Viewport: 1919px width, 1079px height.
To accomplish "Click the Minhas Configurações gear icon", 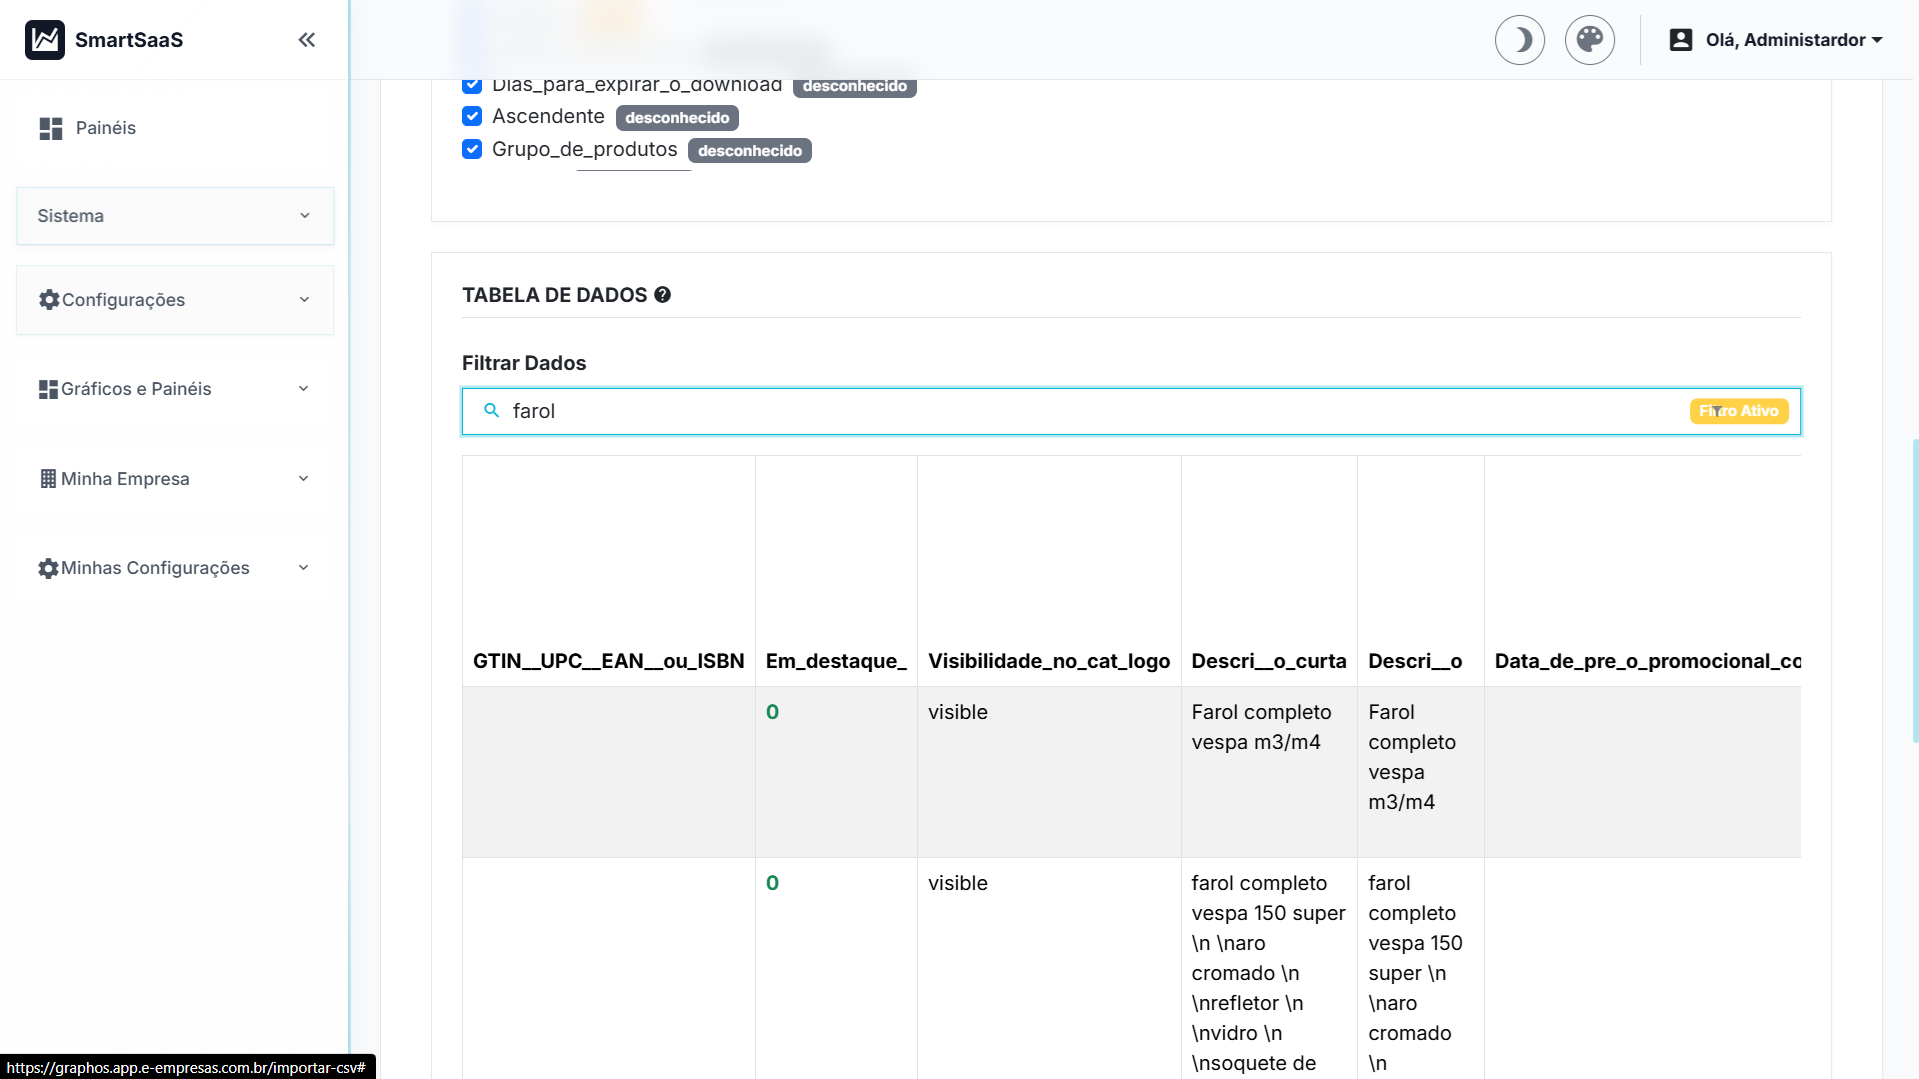I will (48, 568).
